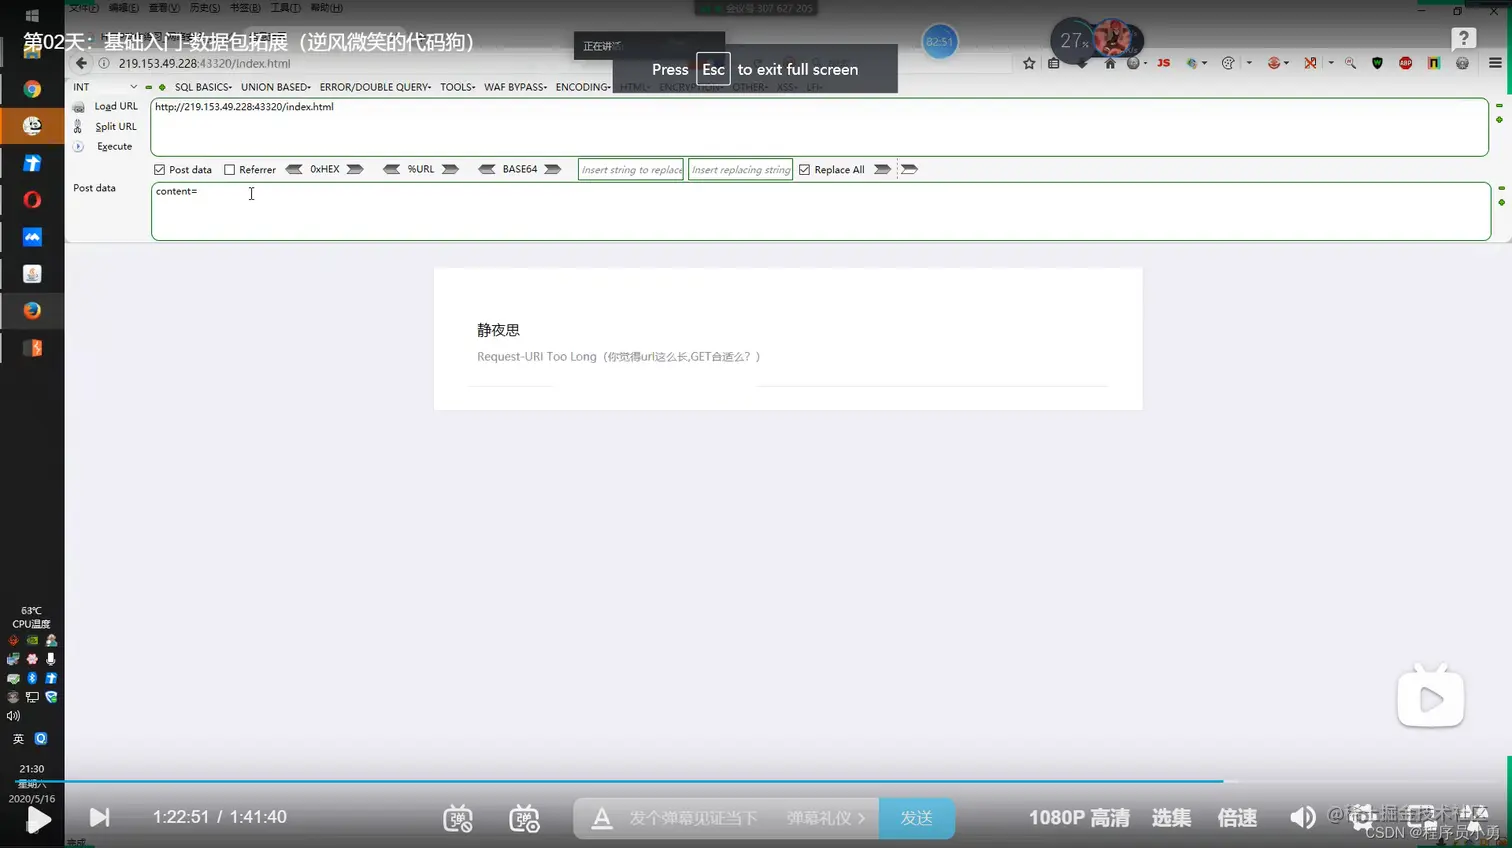Decode with the left arrow before 0xHEX
This screenshot has height=848, width=1512.
tap(294, 169)
